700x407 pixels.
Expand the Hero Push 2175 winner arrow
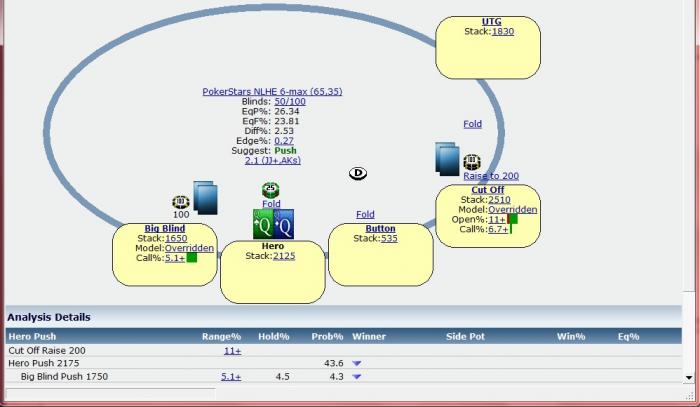[356, 363]
